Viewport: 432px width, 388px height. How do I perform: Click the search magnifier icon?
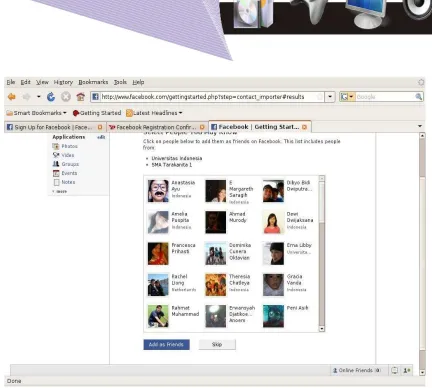click(419, 97)
